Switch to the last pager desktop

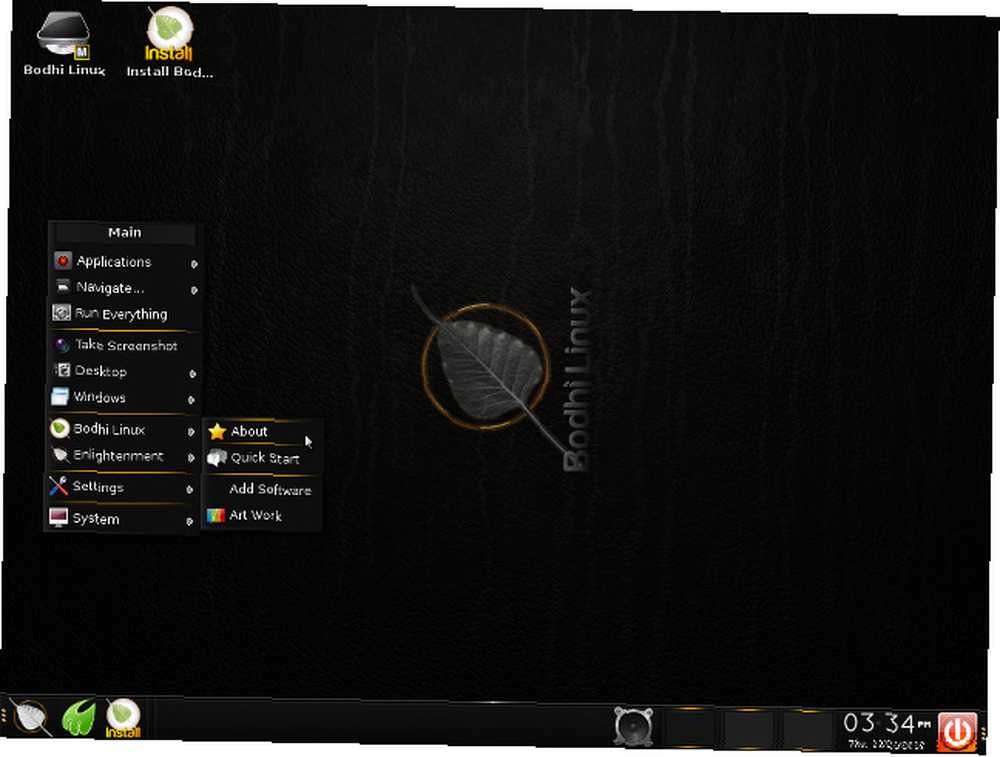tap(807, 728)
